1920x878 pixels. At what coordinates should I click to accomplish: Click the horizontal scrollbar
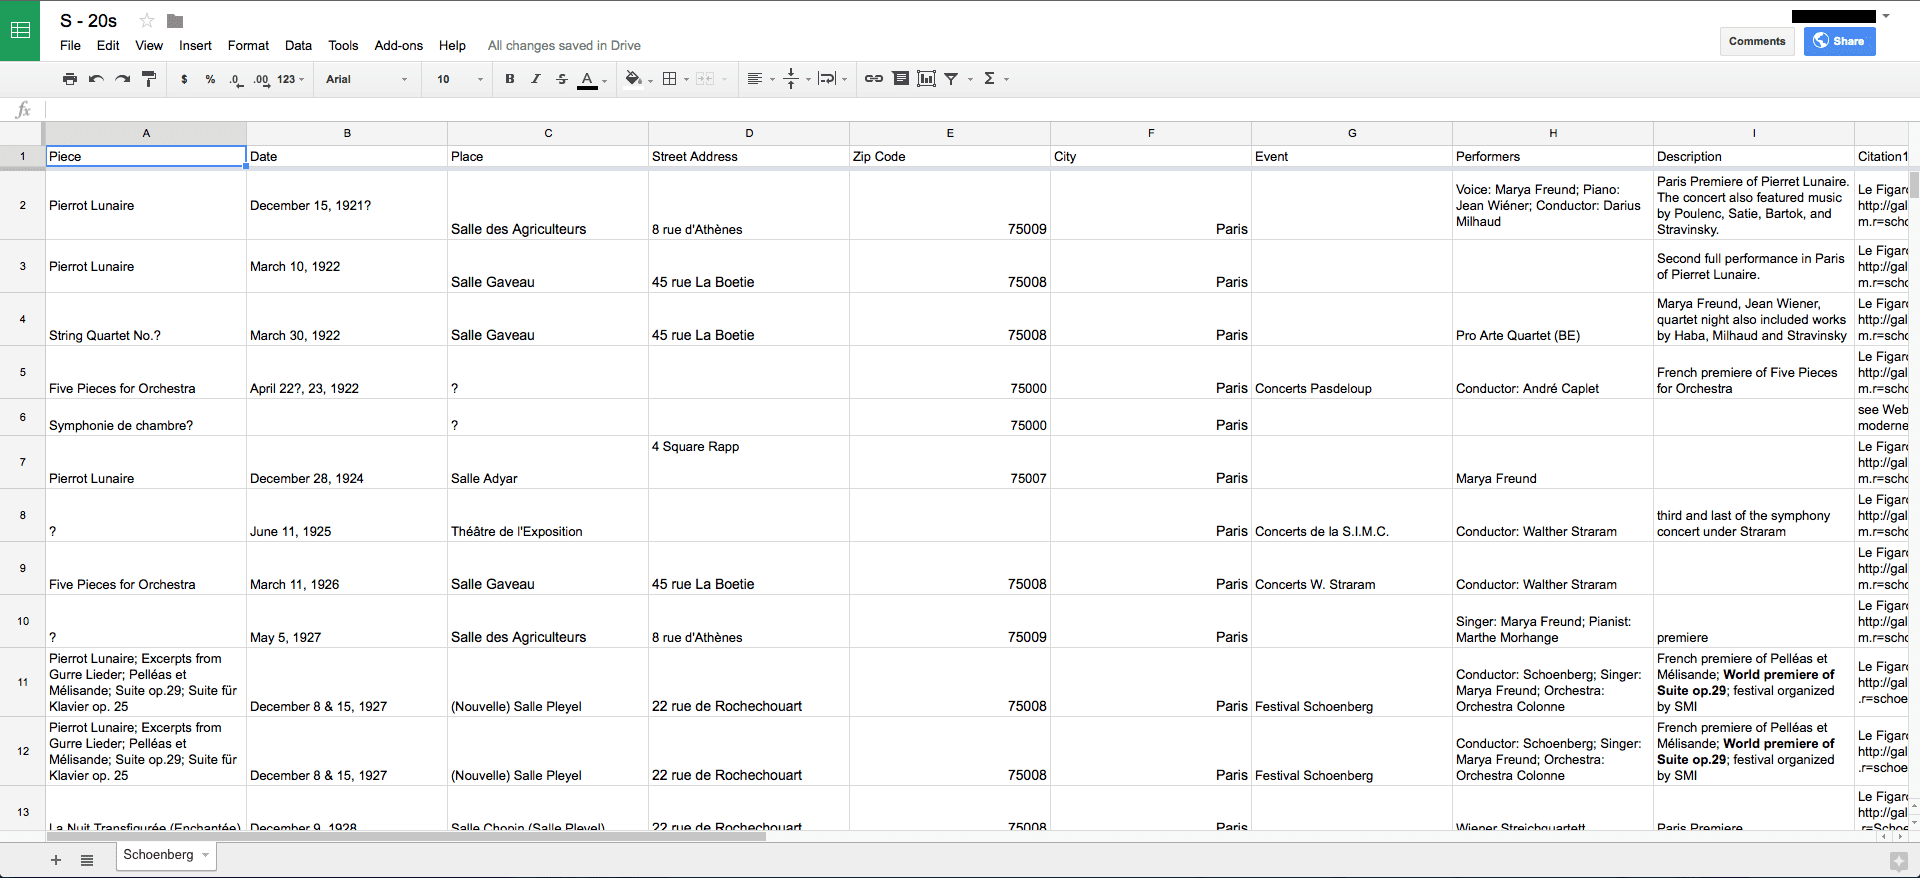click(x=405, y=836)
